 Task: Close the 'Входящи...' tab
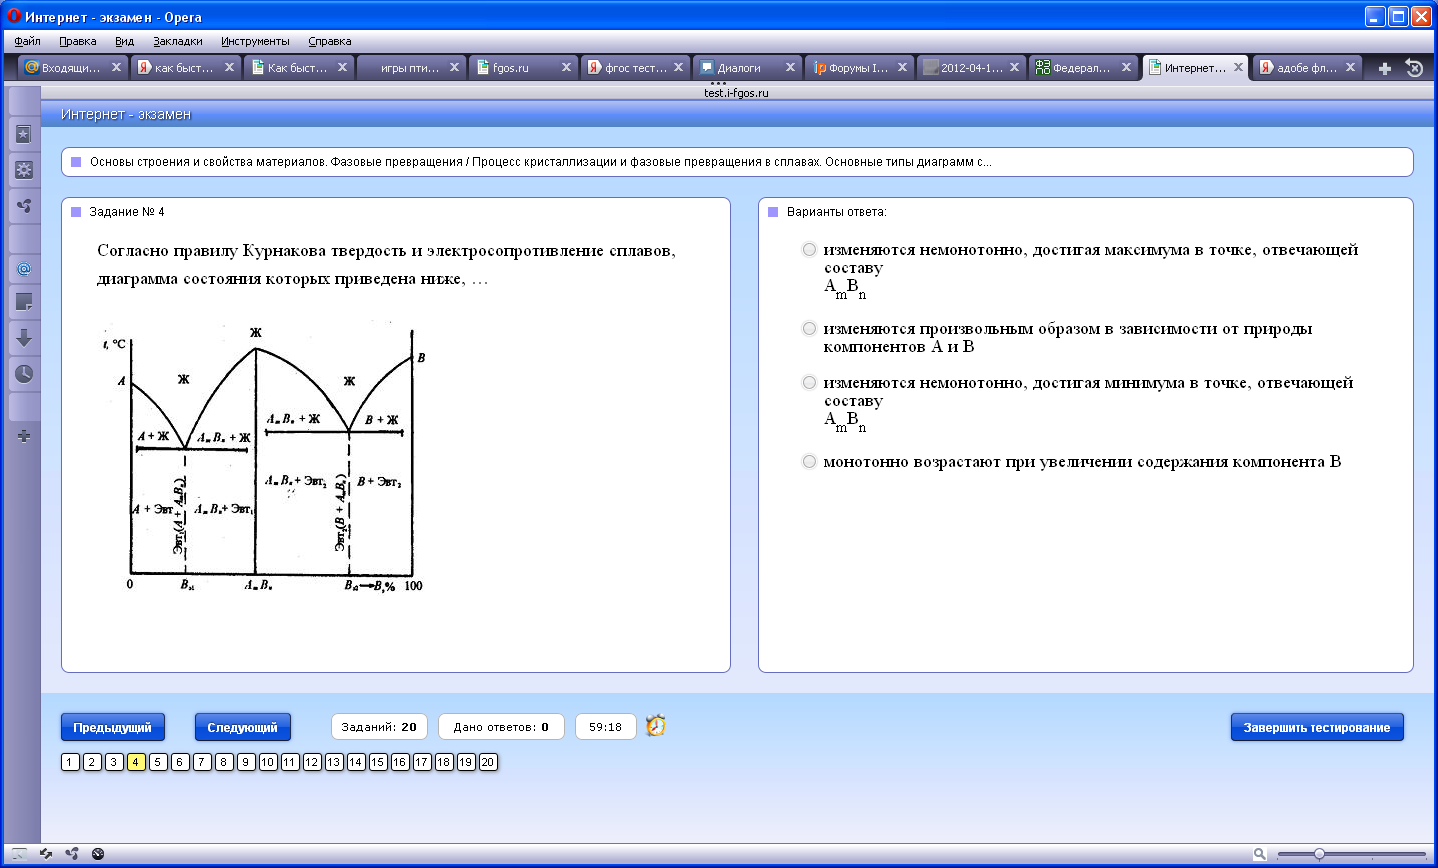pyautogui.click(x=116, y=67)
